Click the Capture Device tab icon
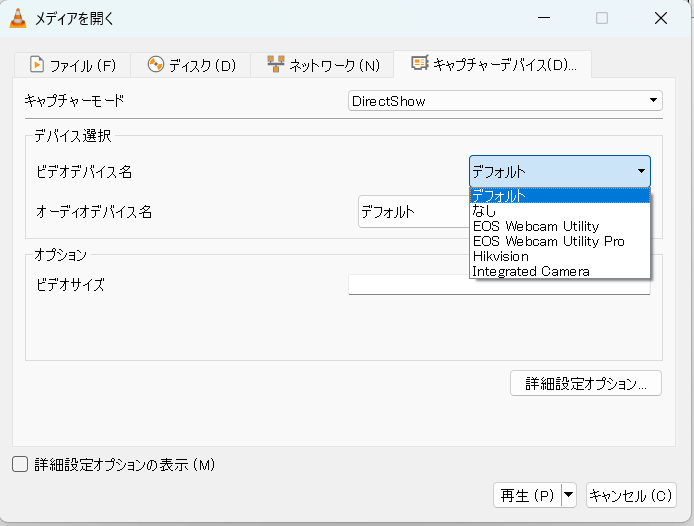Screen dimensions: 694x526 [x=420, y=64]
